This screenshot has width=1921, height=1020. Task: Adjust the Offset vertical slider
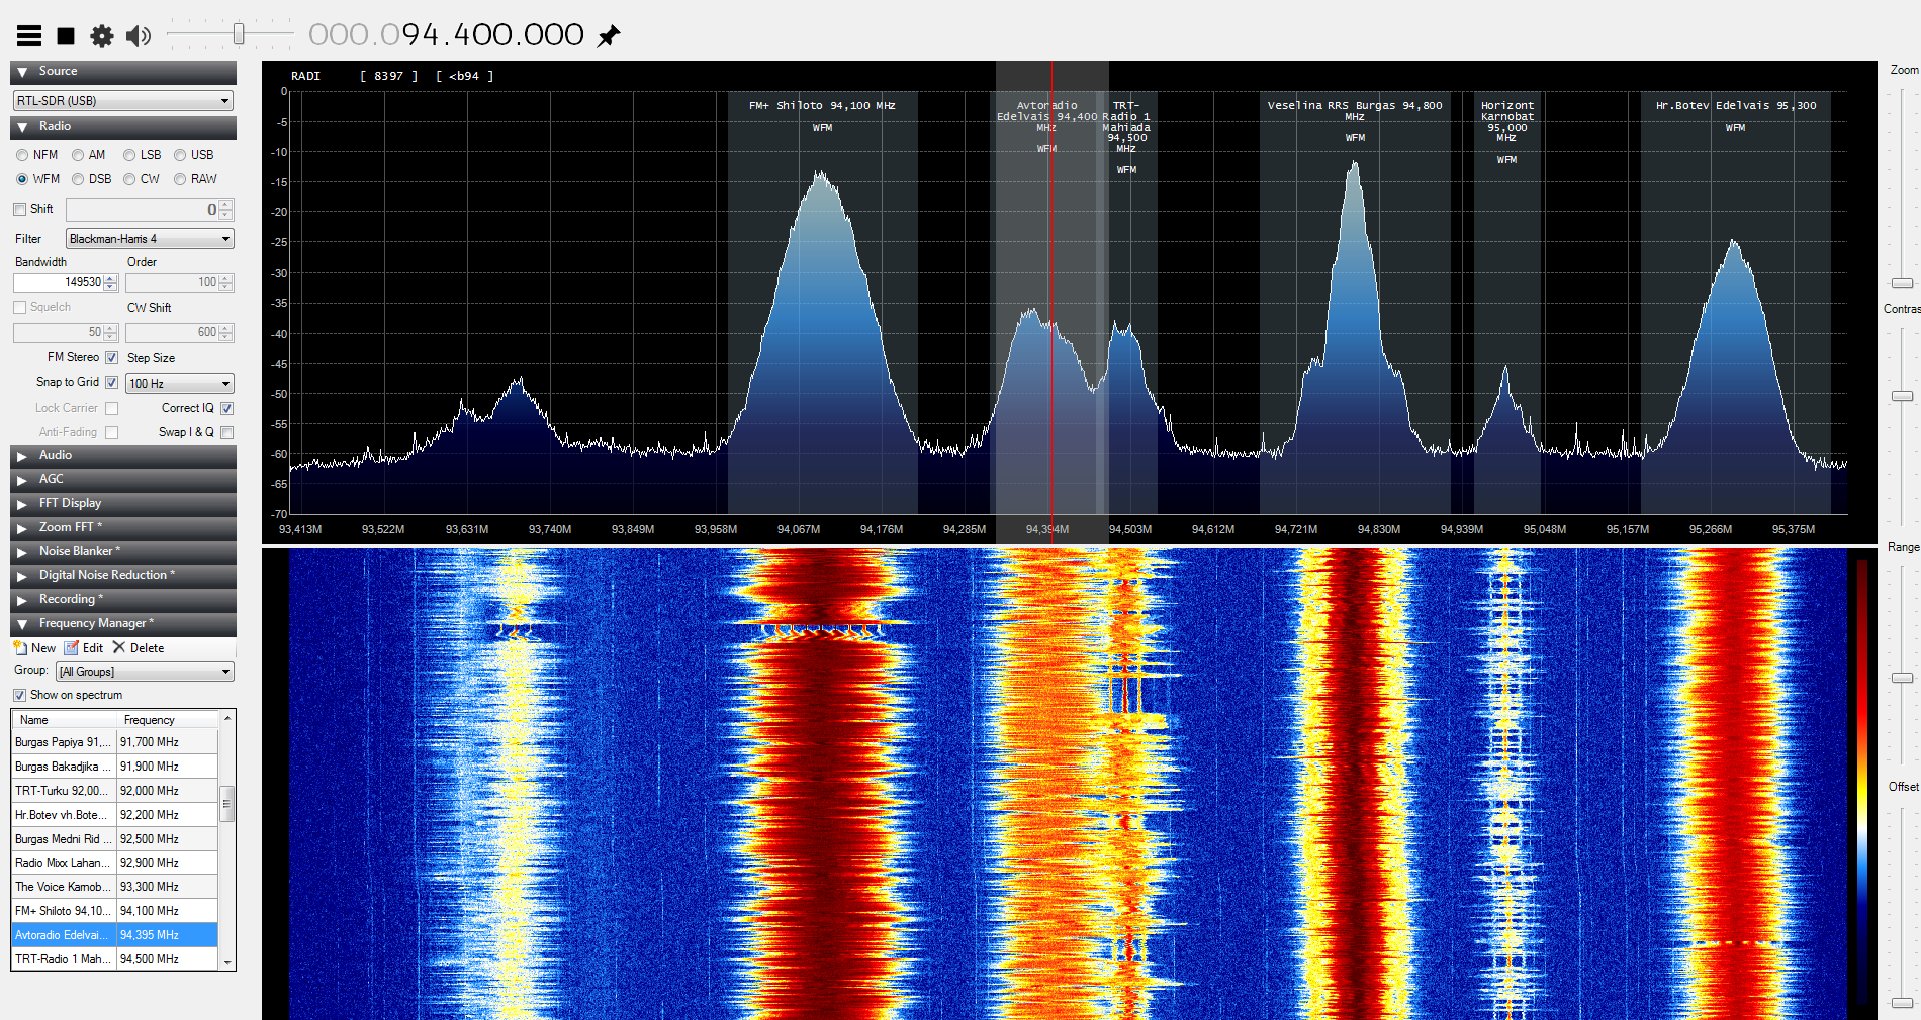(1902, 1002)
